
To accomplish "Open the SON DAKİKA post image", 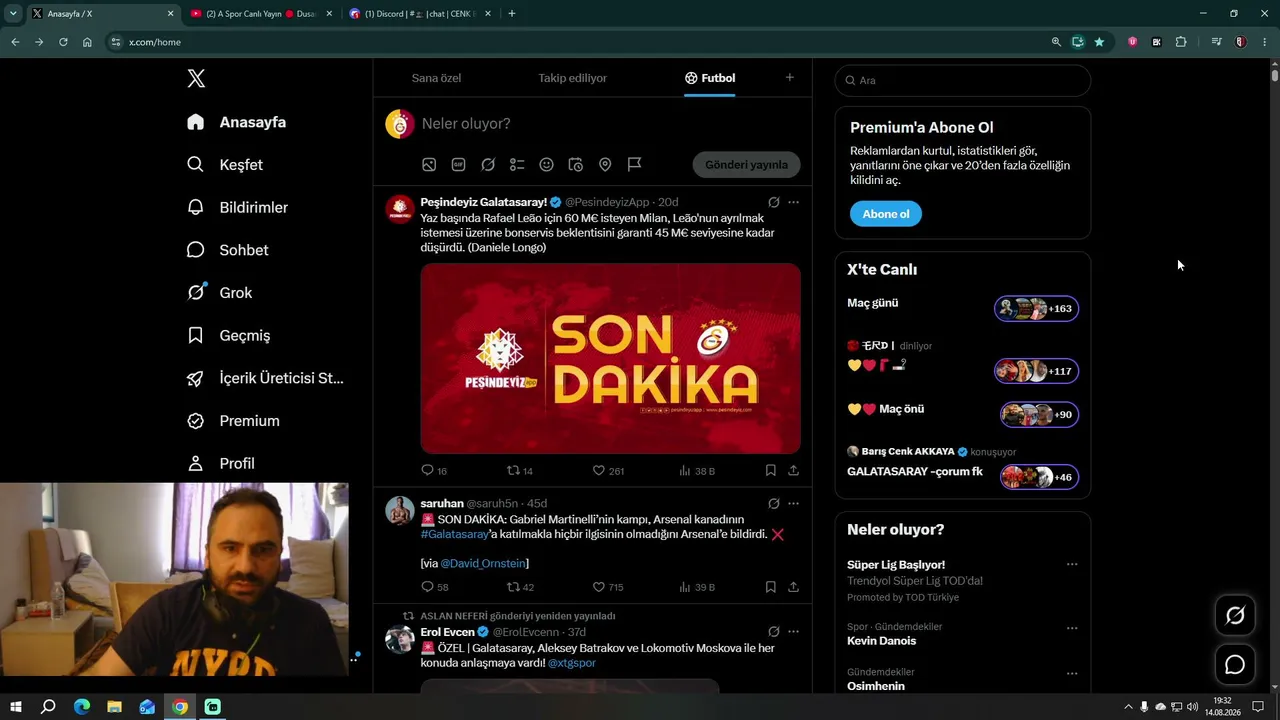I will 610,359.
